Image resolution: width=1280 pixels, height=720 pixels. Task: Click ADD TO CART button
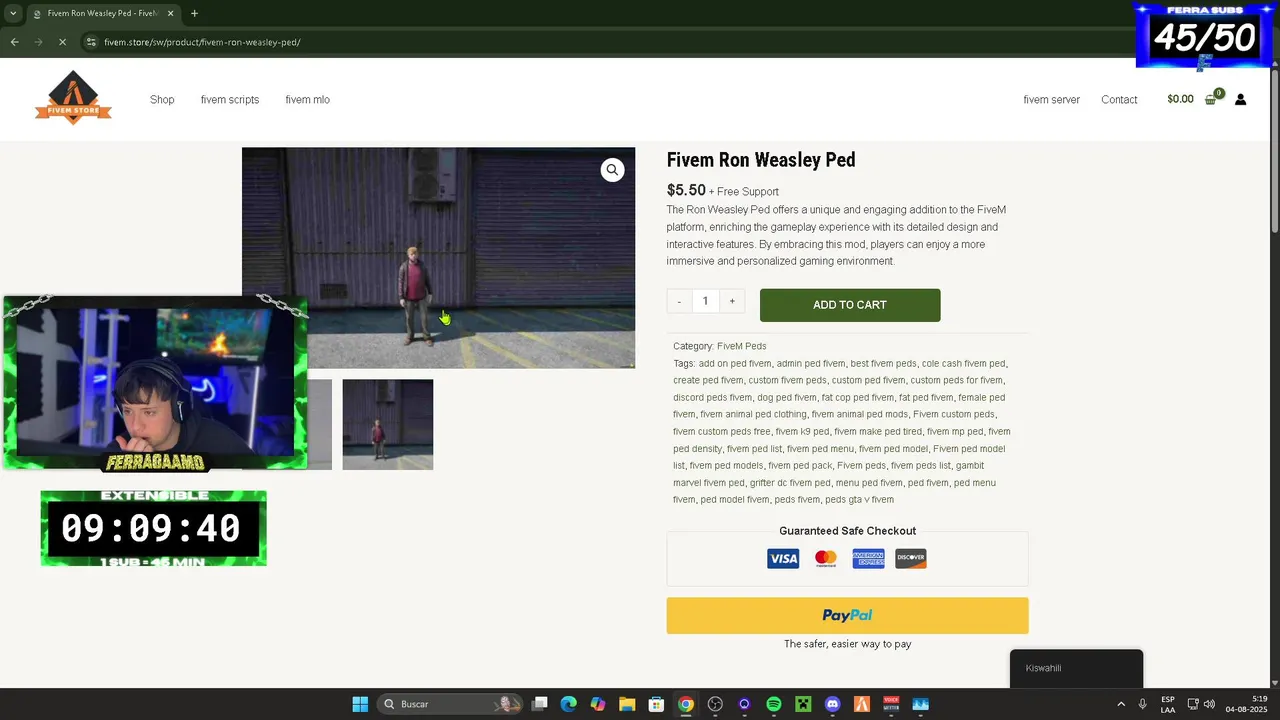coord(850,305)
